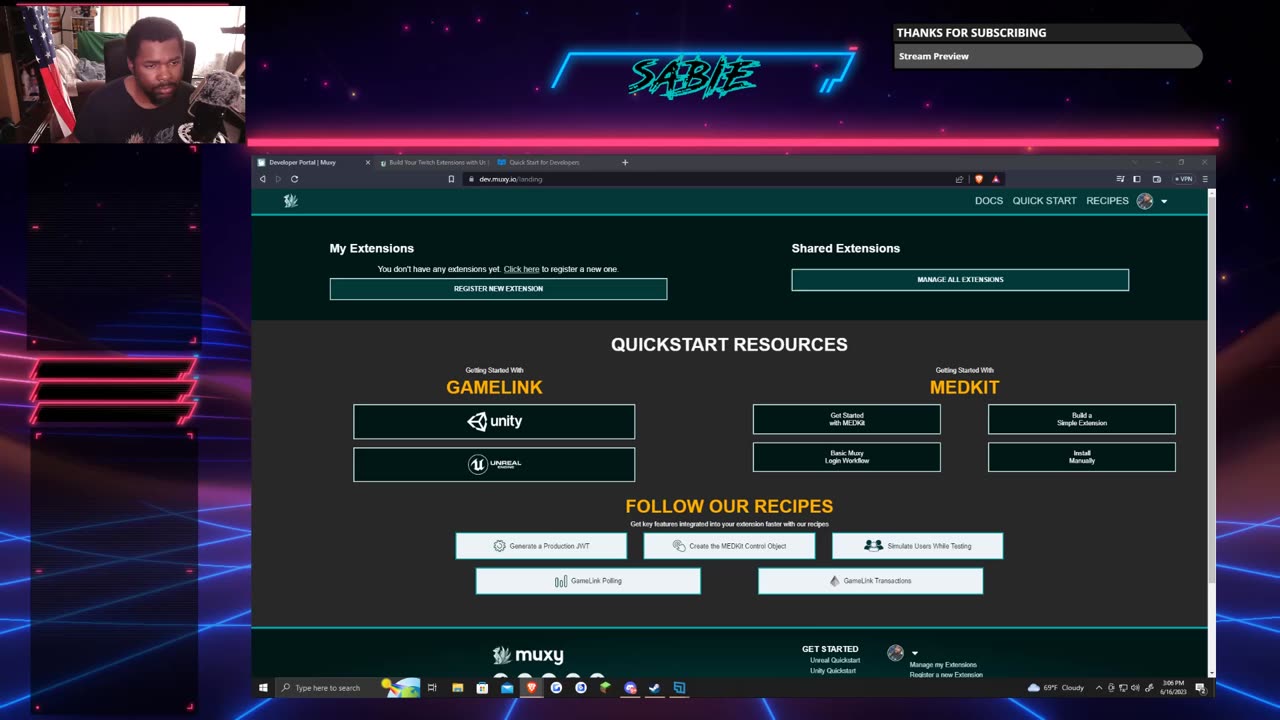This screenshot has height=720, width=1280.
Task: Follow the Manage my Extensions footer link
Action: 943,665
